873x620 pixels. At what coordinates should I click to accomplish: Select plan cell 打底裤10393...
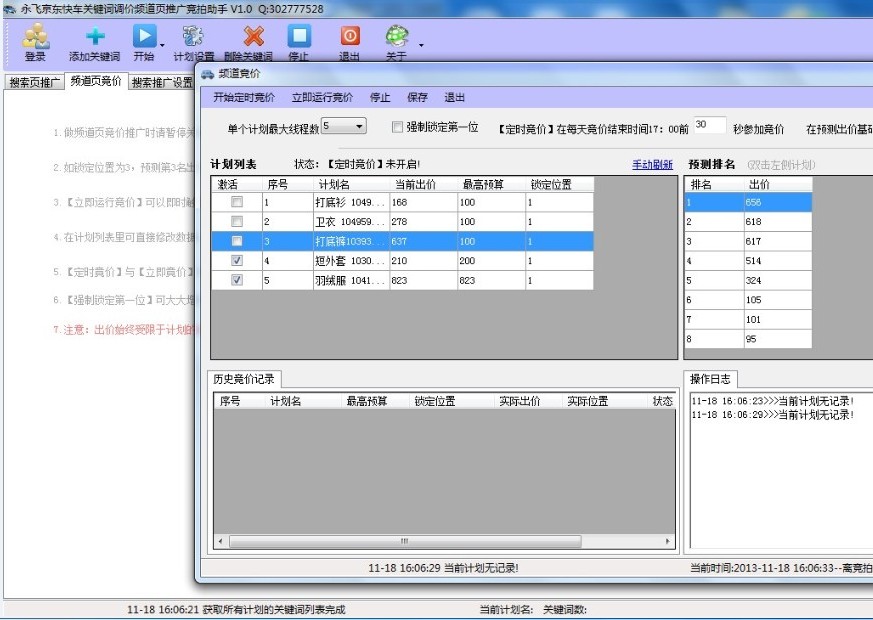(351, 241)
